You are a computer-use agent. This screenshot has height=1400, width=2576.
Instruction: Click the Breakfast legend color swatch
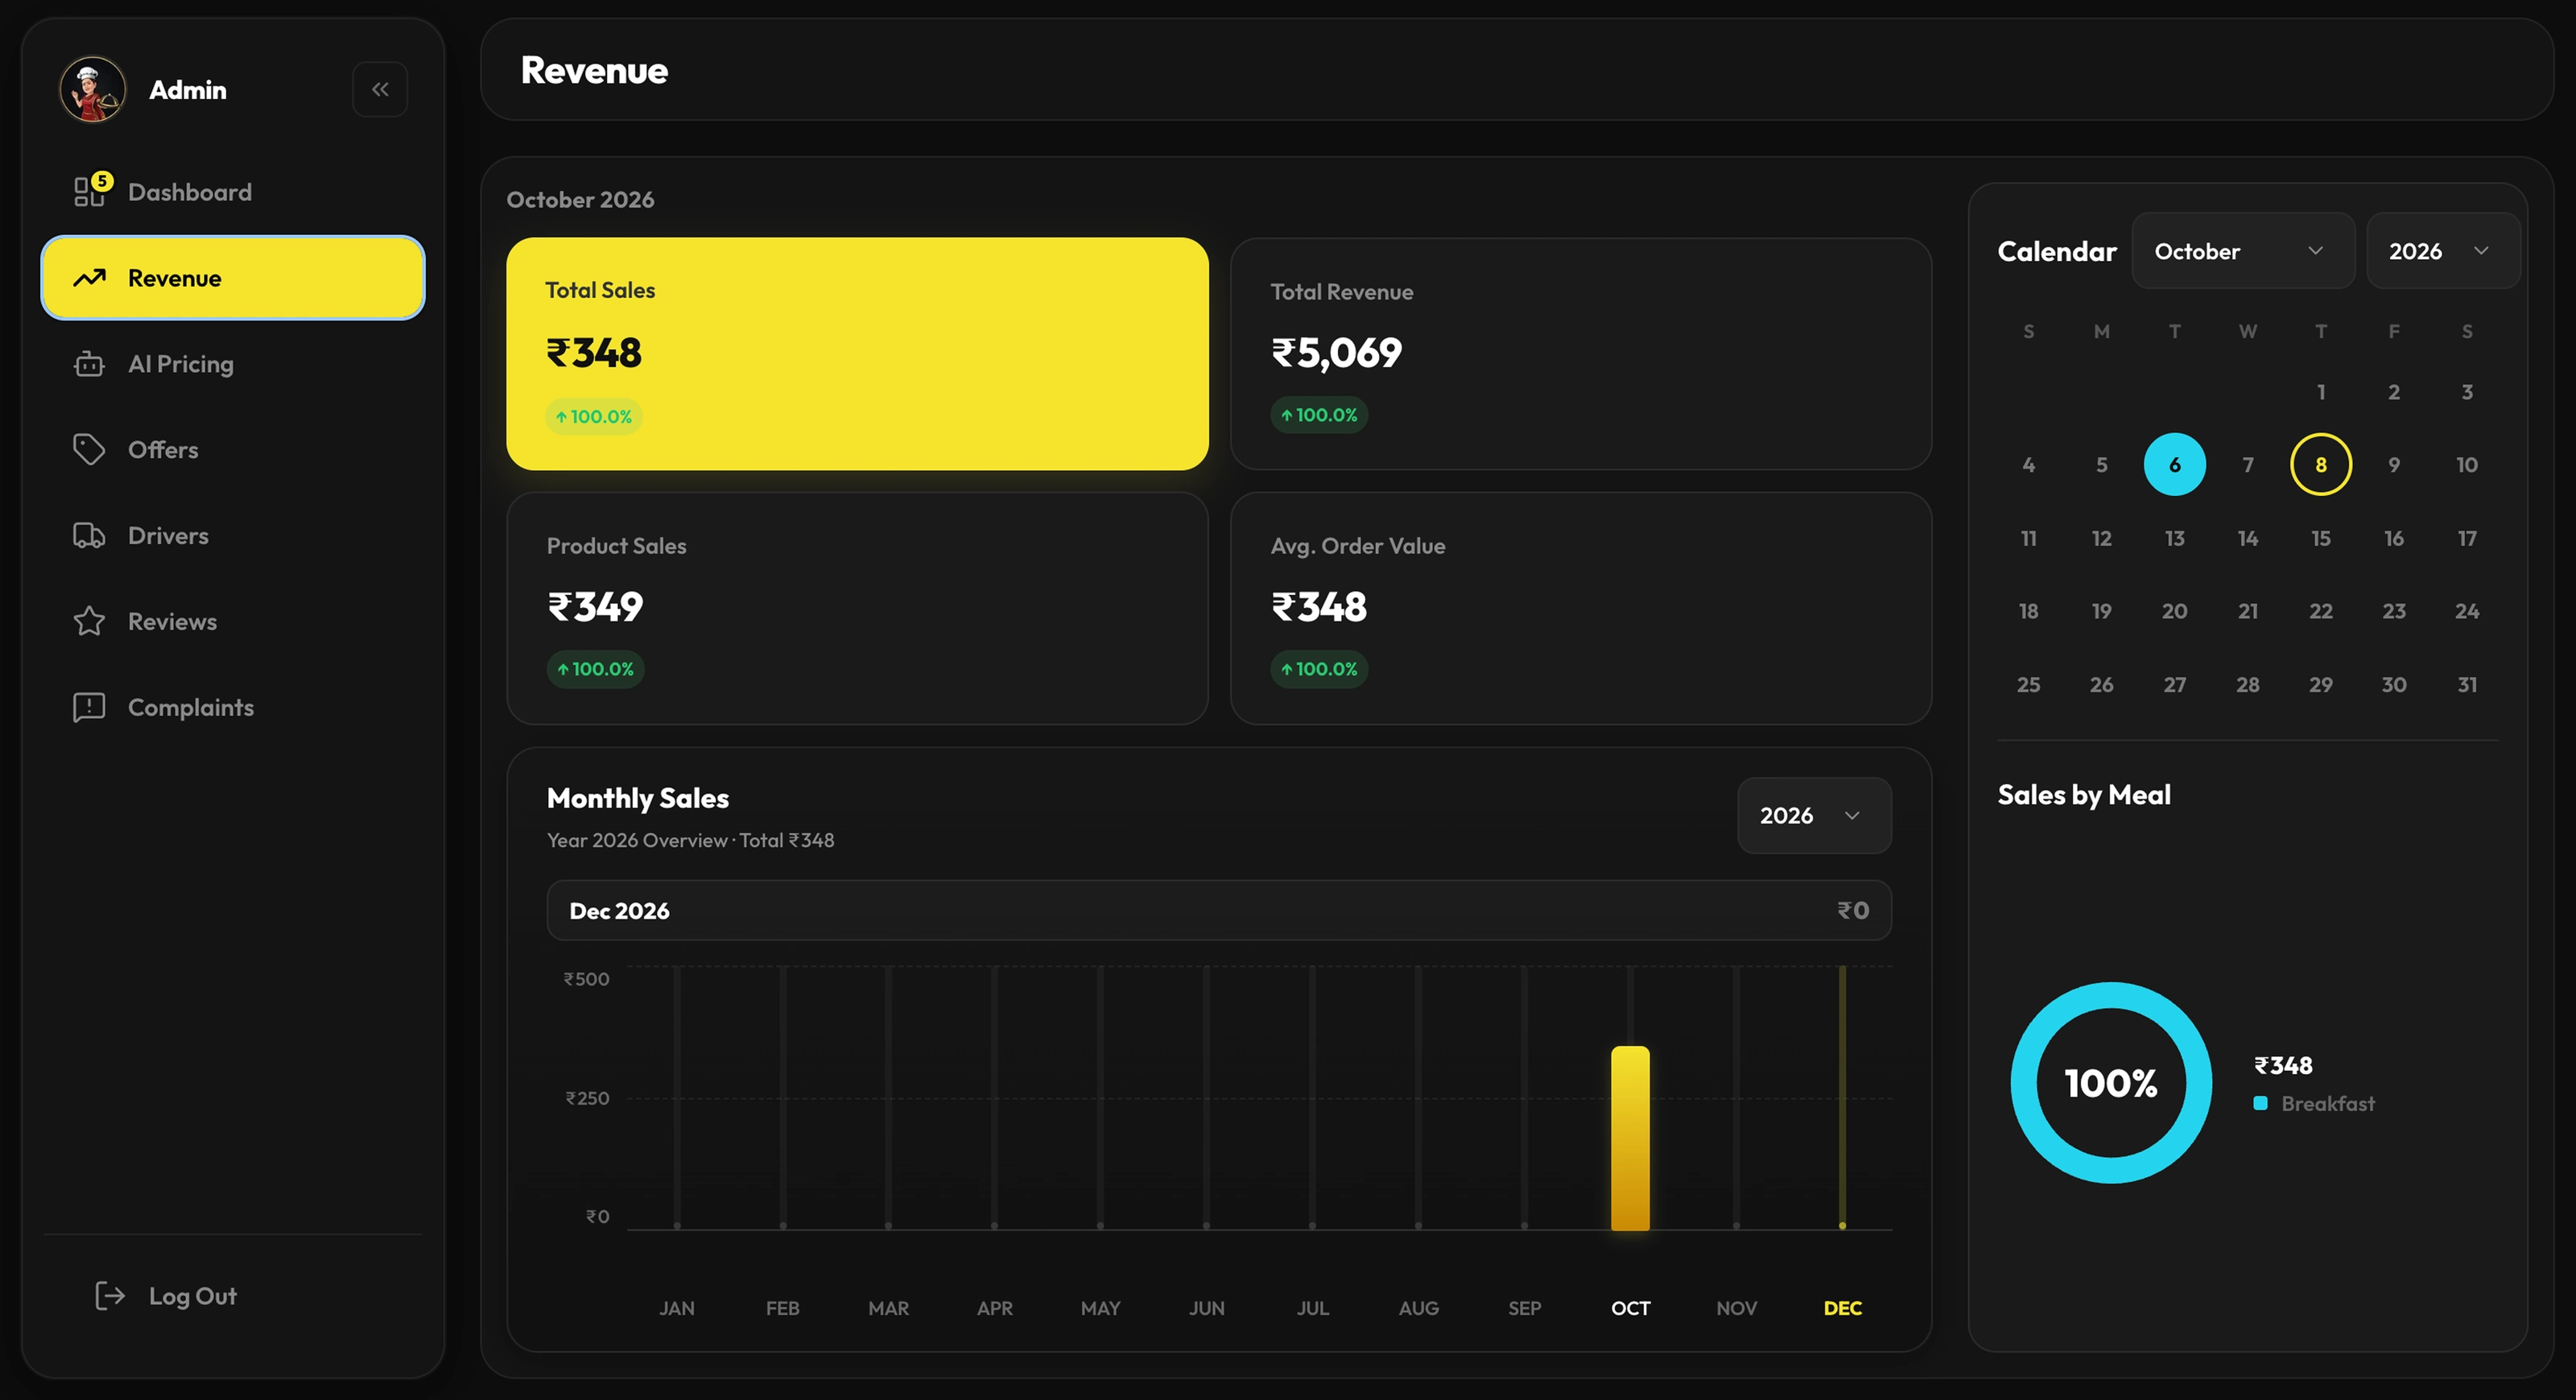pyautogui.click(x=2260, y=1103)
